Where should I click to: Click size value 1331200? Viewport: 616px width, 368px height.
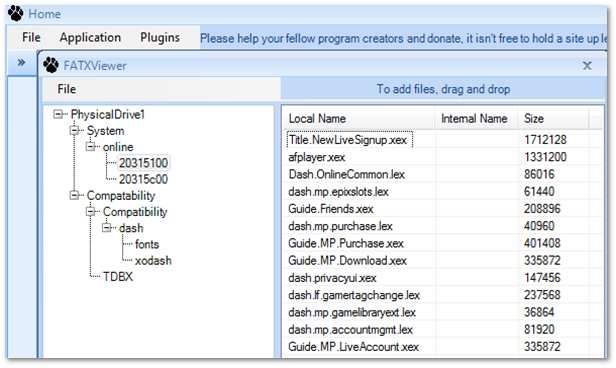(x=545, y=157)
